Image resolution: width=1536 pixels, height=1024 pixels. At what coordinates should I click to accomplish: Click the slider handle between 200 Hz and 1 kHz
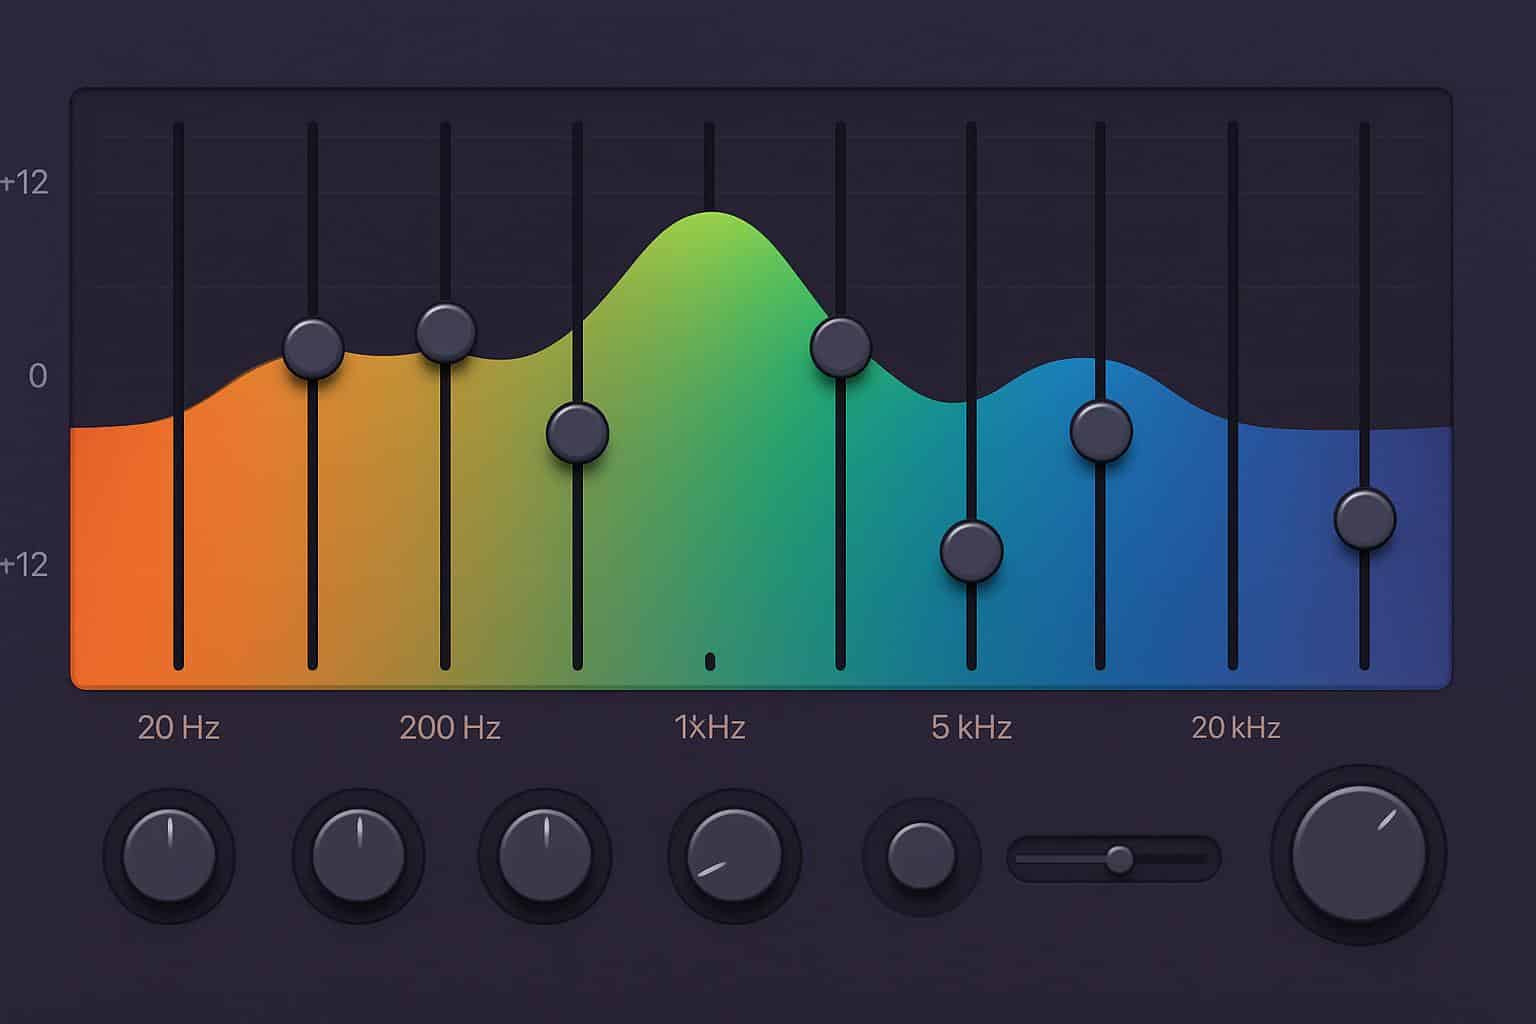click(577, 433)
